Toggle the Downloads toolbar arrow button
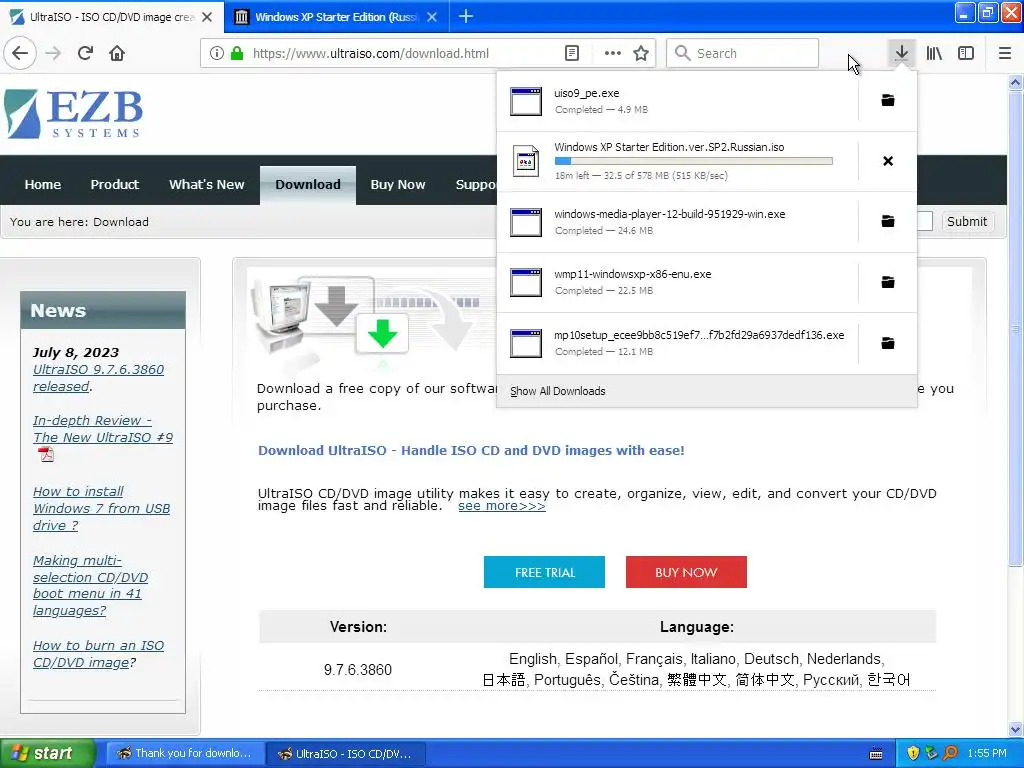Screen dimensions: 1024x768 click(x=901, y=53)
